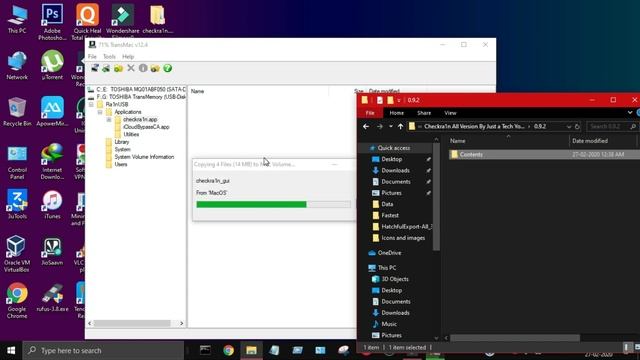Viewport: 640px width, 360px height.
Task: Go back in File Explorer
Action: [366, 127]
